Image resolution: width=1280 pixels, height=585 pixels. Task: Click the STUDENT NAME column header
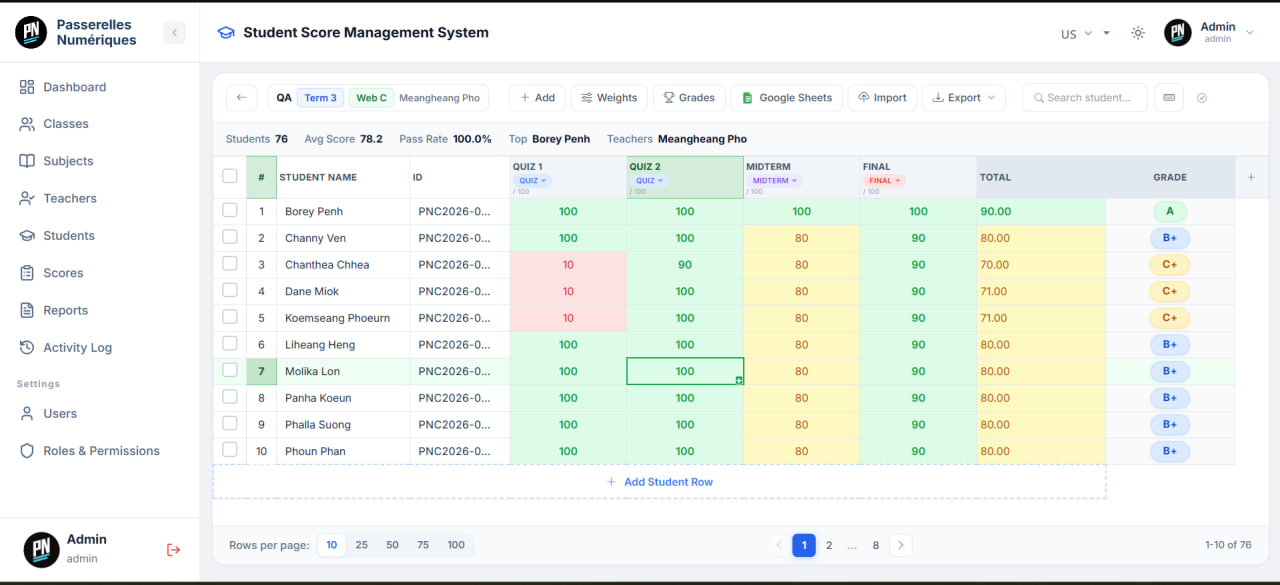(343, 177)
